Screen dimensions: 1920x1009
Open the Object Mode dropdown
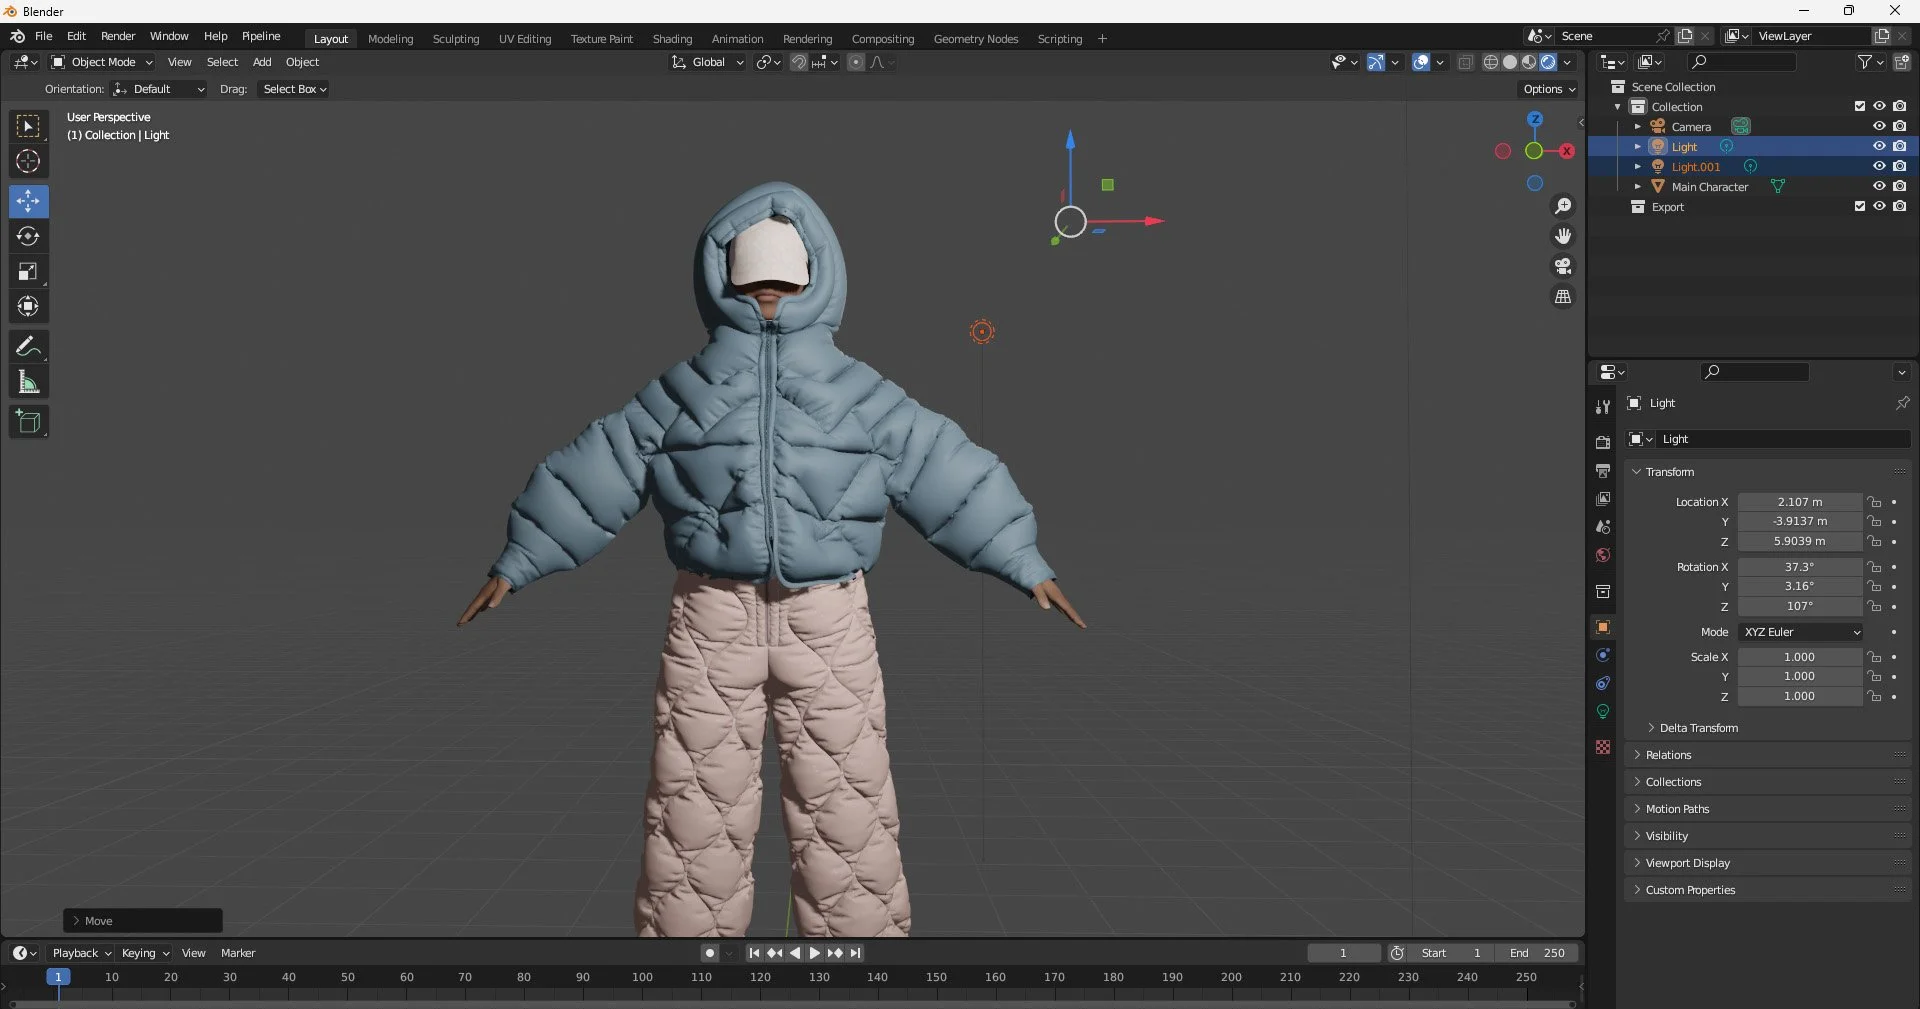[x=102, y=62]
